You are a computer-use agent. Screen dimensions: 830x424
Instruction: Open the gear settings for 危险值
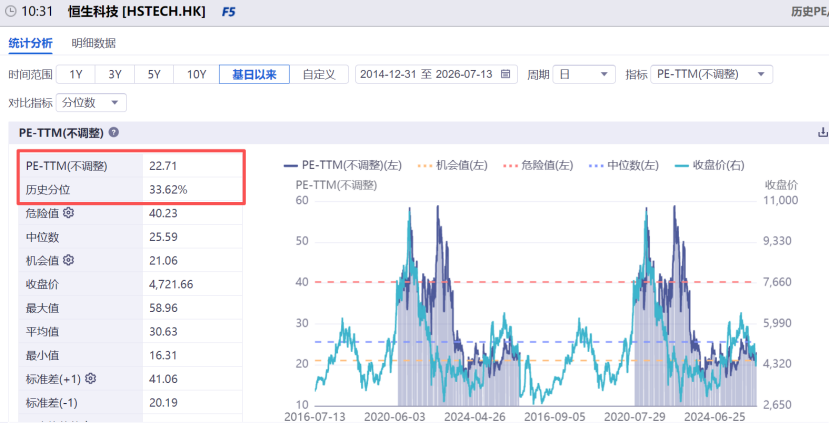68,213
